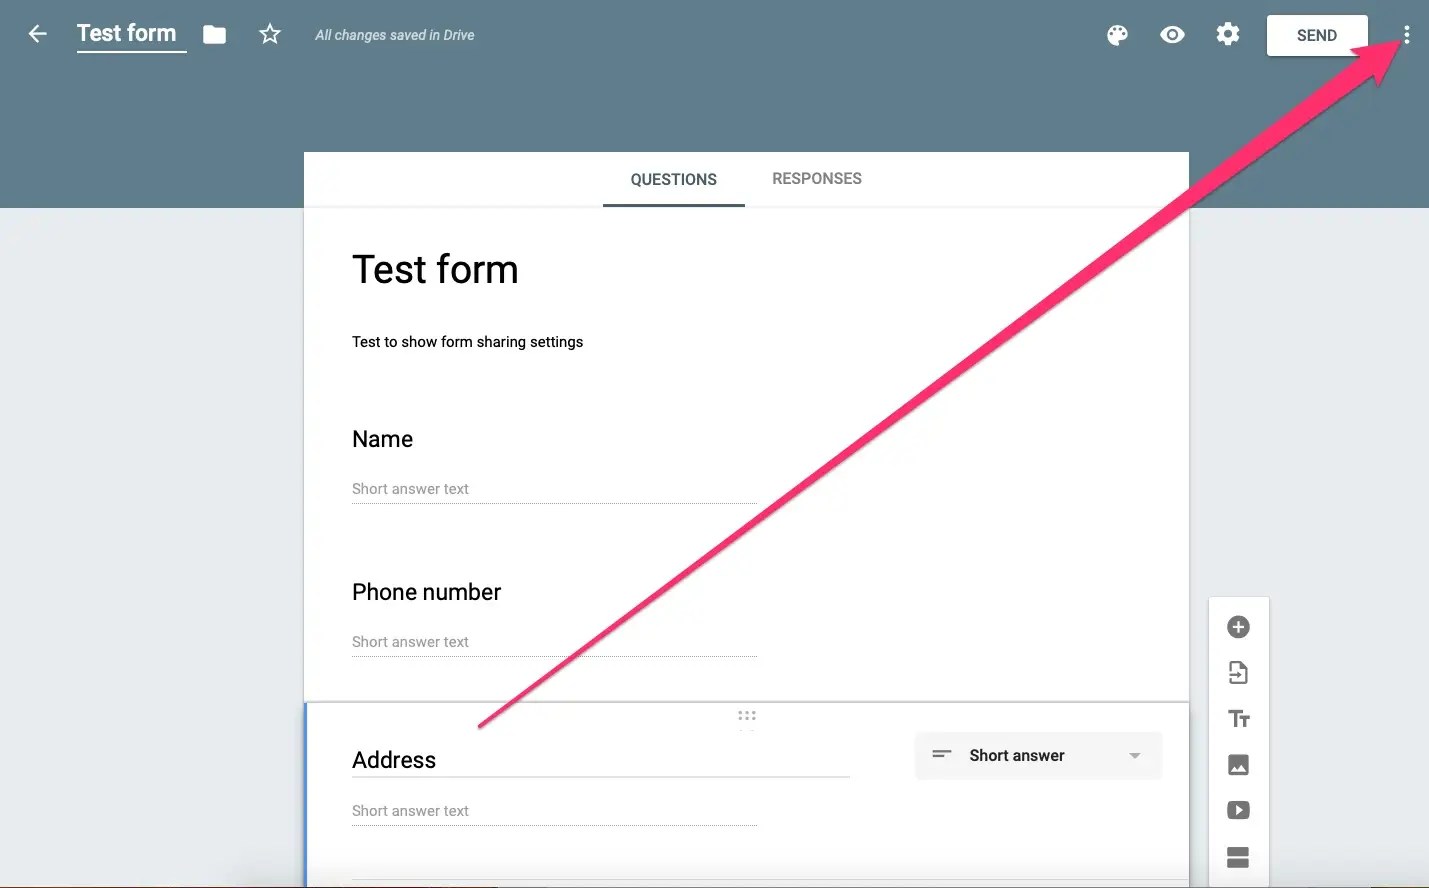The height and width of the screenshot is (888, 1429).
Task: Click the Test form title in header
Action: click(x=126, y=34)
